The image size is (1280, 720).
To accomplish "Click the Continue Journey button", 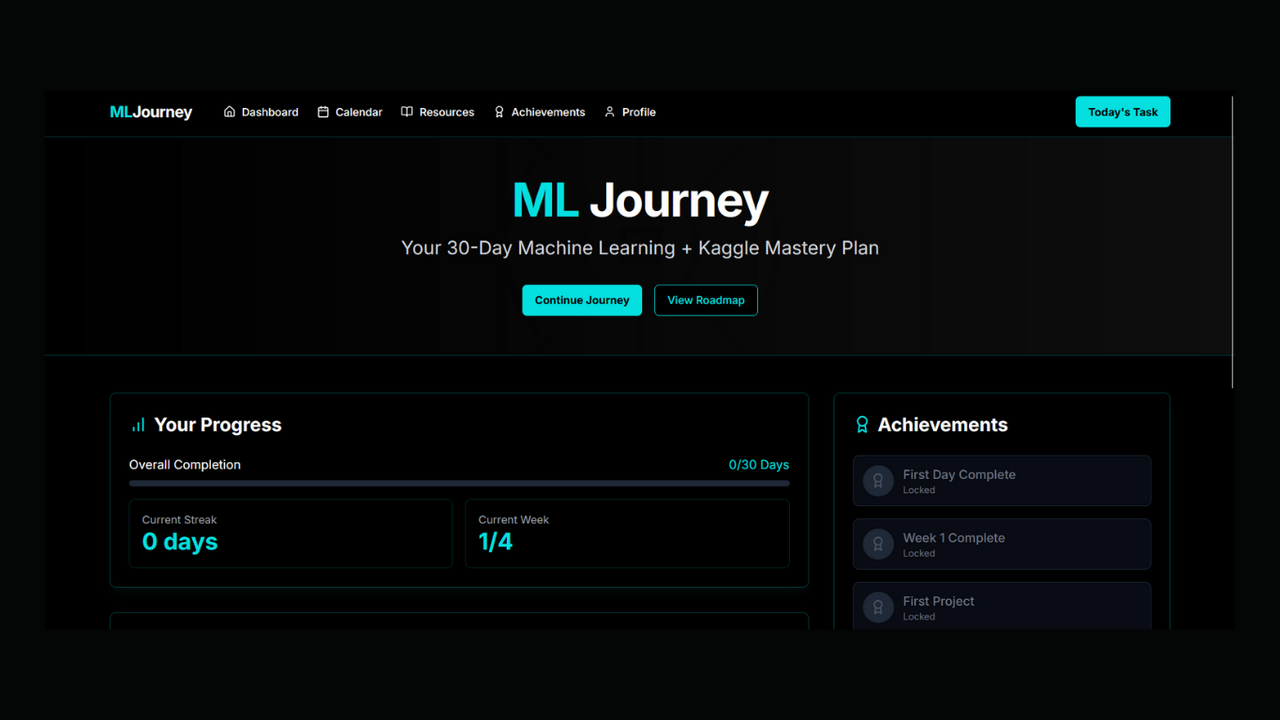I will (582, 300).
